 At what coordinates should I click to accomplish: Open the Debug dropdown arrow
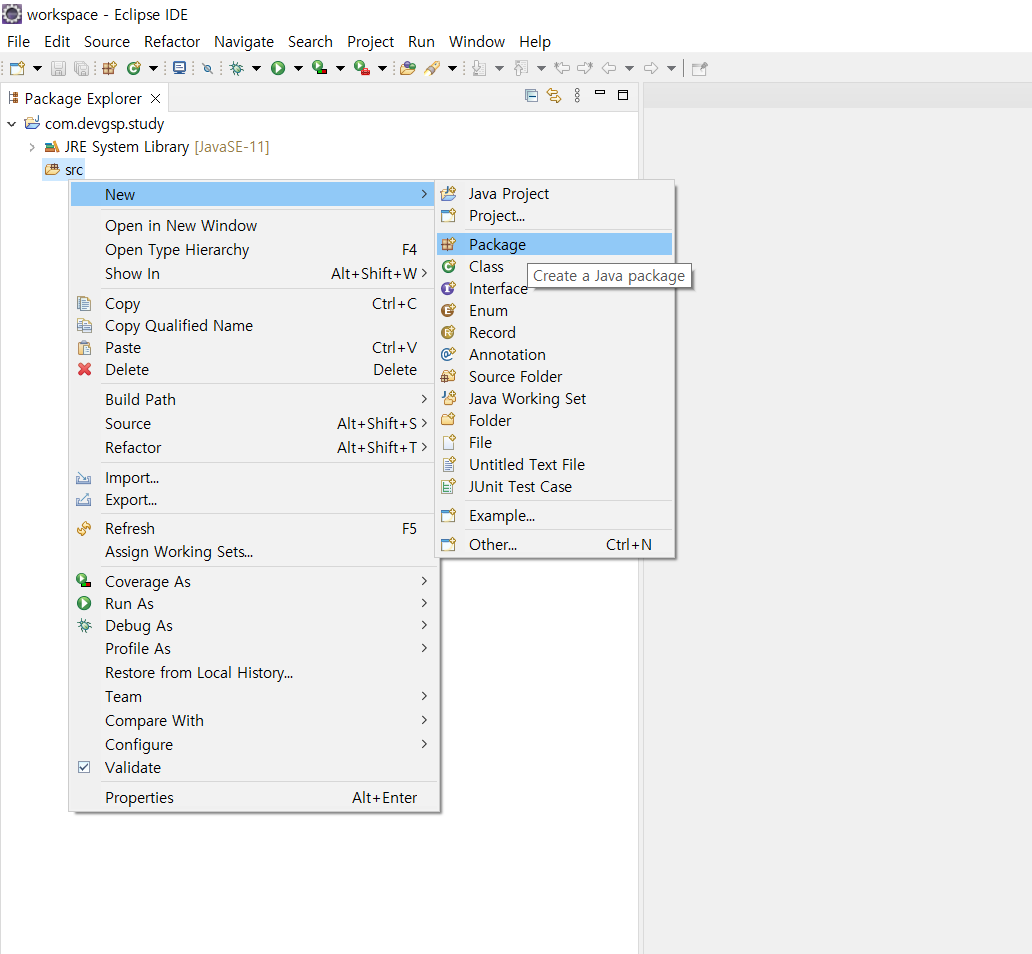(x=257, y=68)
